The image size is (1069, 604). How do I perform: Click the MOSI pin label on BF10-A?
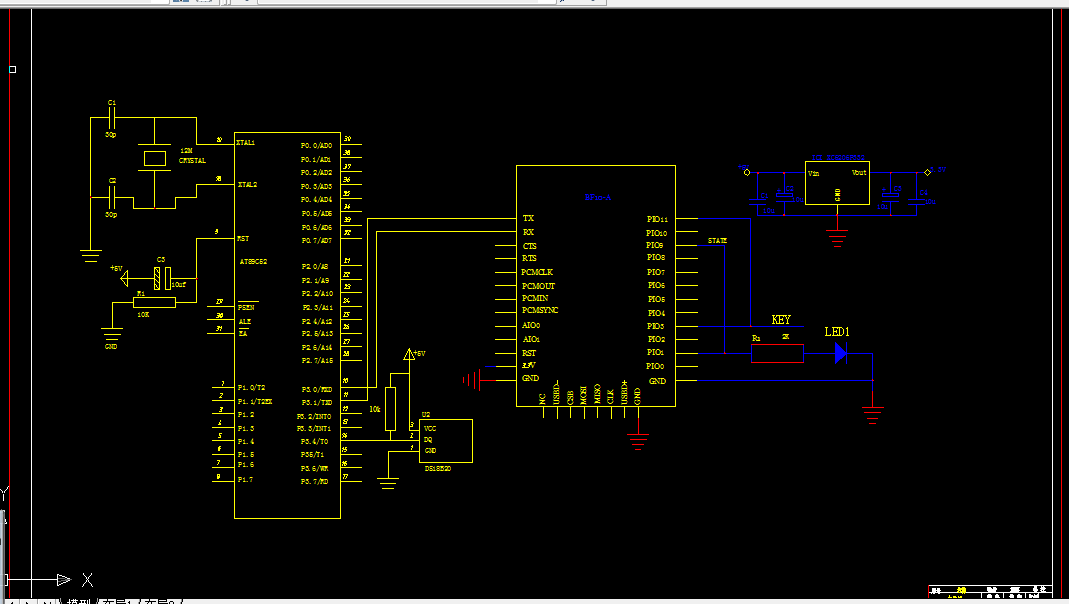coord(584,395)
